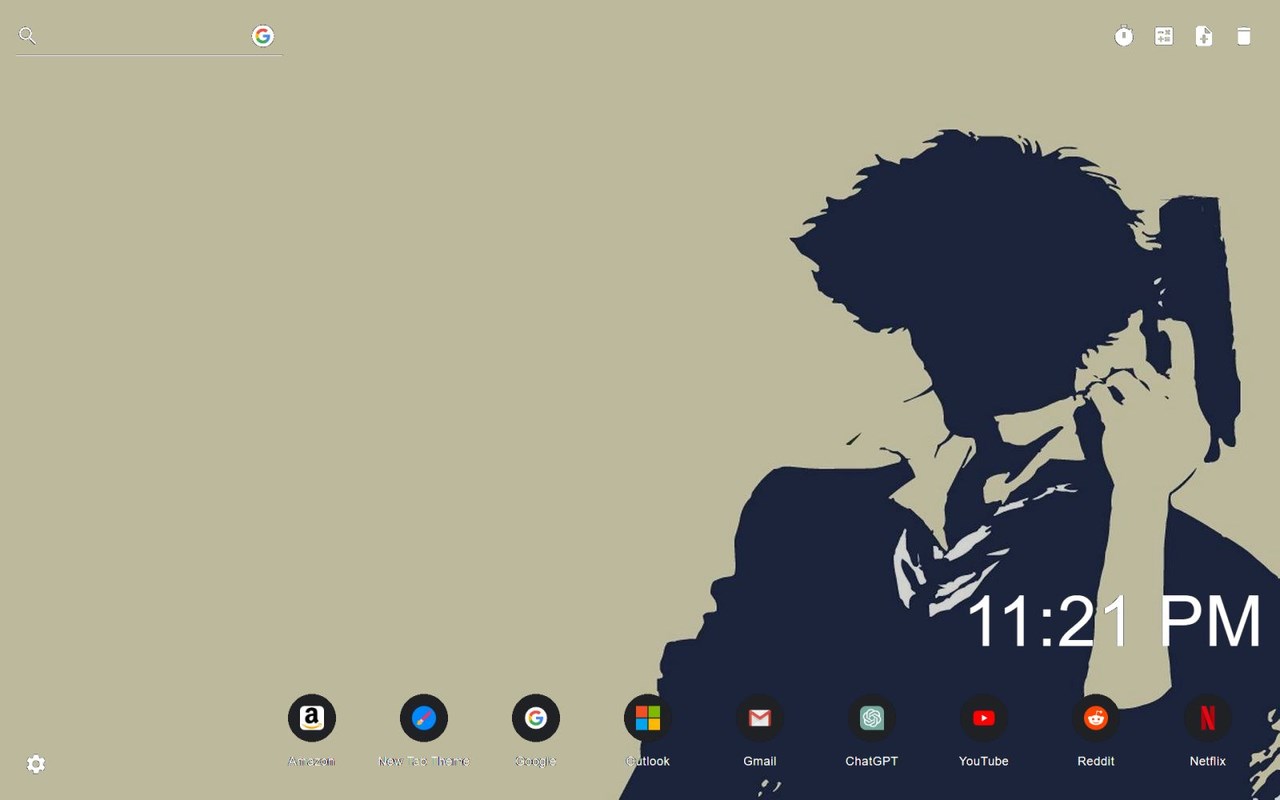Open the New Tab Theme shortcut
Screen dimensions: 1280x800
pos(424,718)
